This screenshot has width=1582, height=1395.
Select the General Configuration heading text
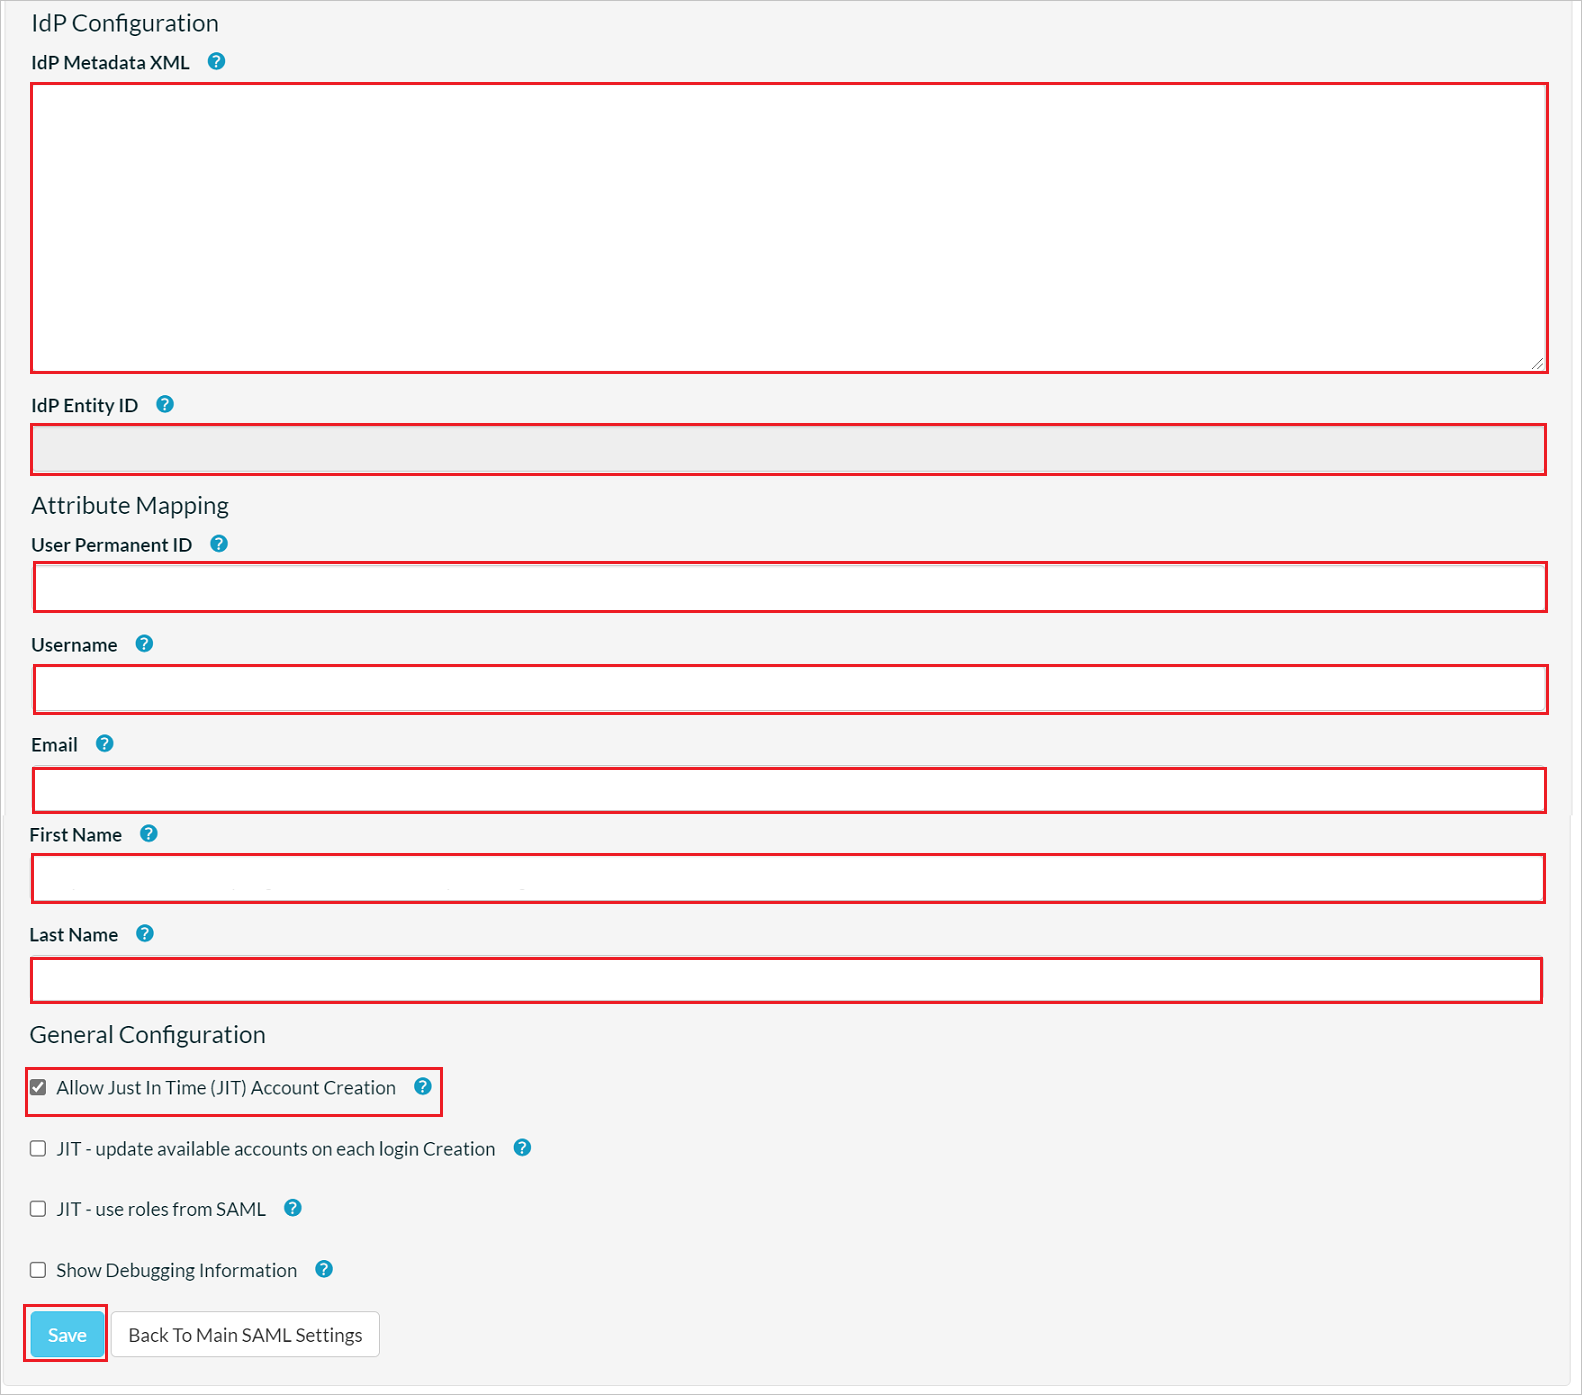[x=148, y=1034]
